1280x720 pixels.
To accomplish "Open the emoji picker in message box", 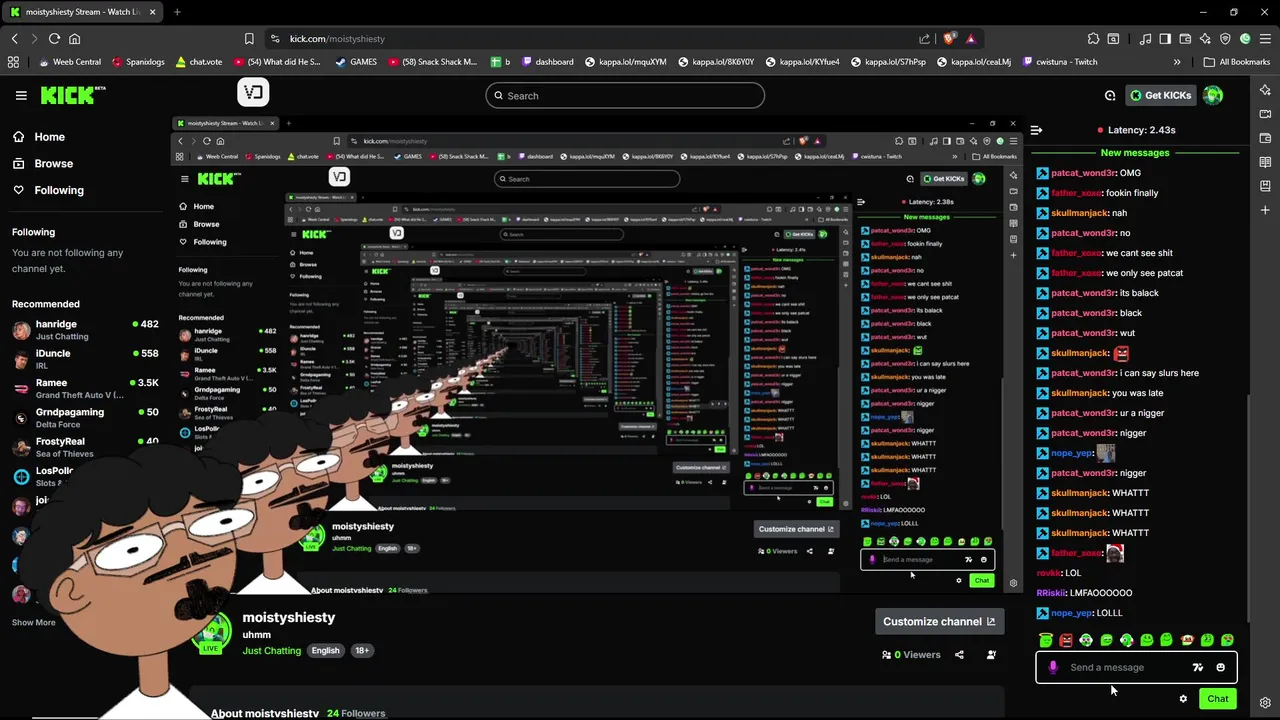I will click(1220, 667).
